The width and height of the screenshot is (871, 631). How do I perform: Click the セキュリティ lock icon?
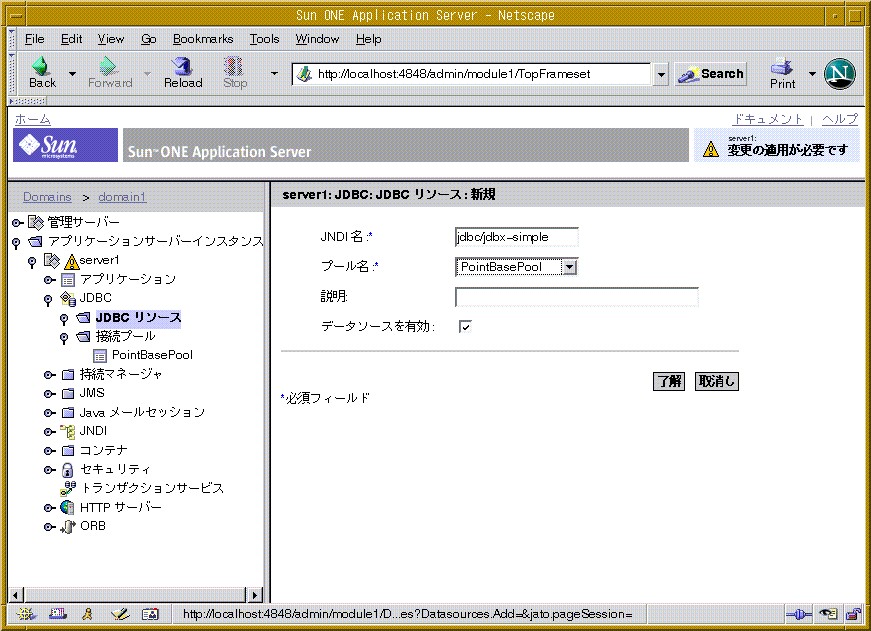click(x=67, y=470)
